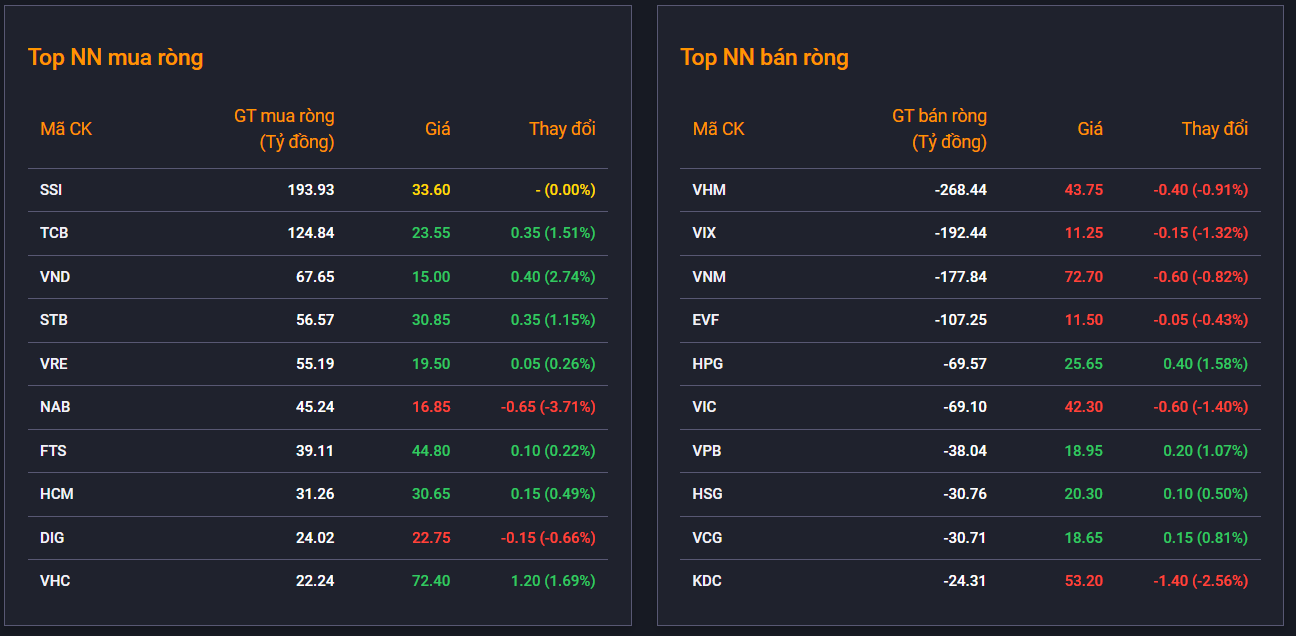Select the VIX stock code
The image size is (1296, 636).
point(704,233)
